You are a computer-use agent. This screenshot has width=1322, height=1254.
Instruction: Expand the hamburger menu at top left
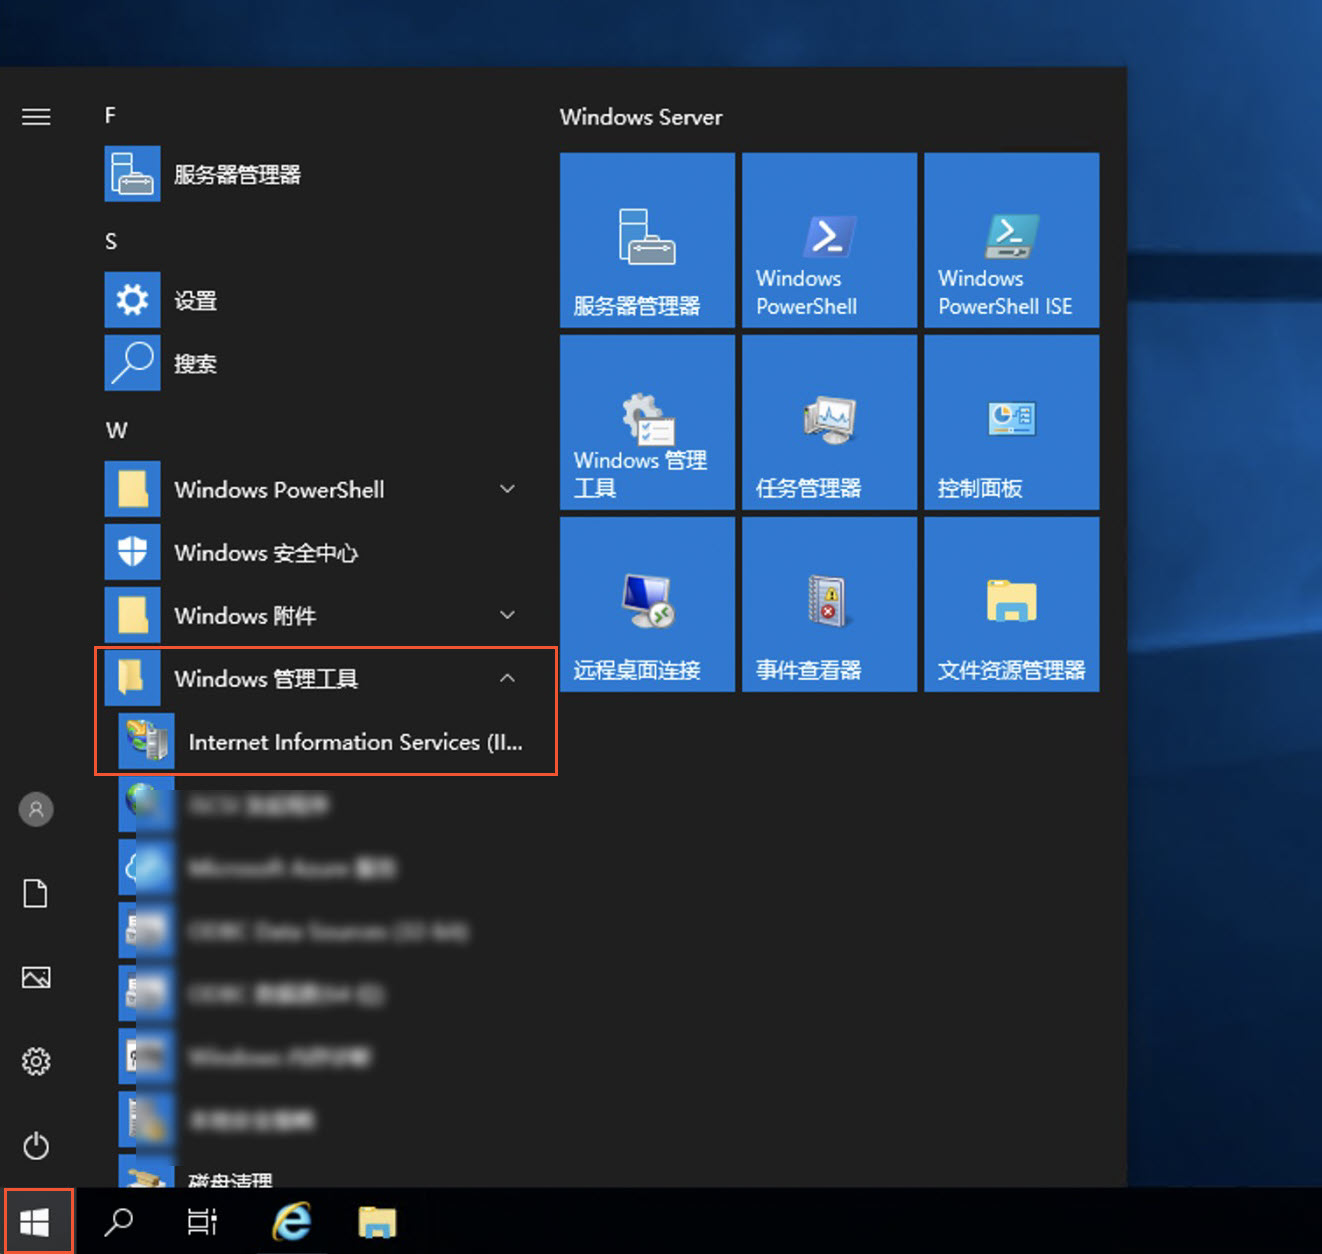tap(36, 117)
